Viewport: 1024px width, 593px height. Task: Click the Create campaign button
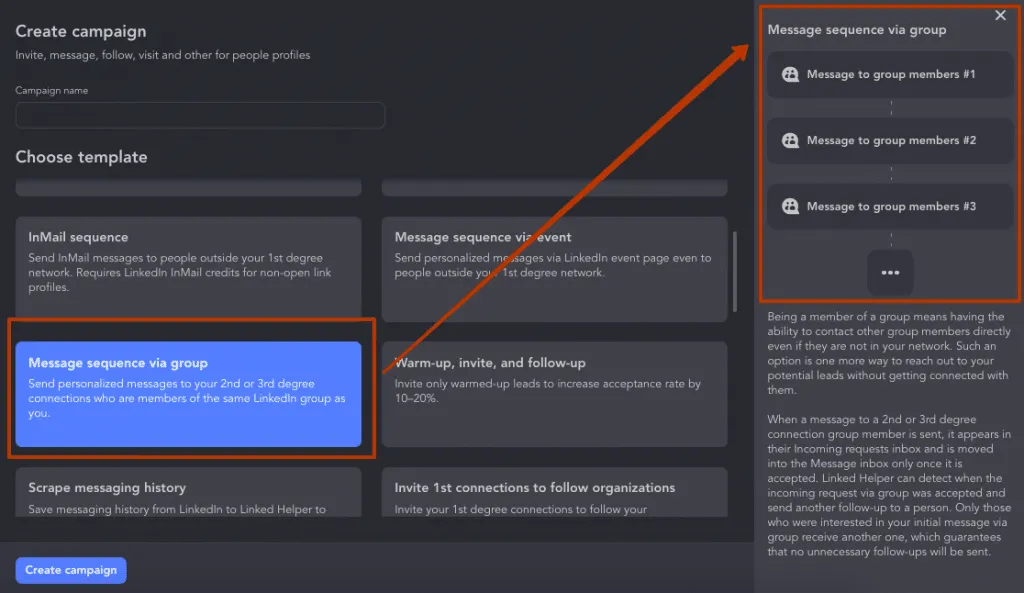71,570
